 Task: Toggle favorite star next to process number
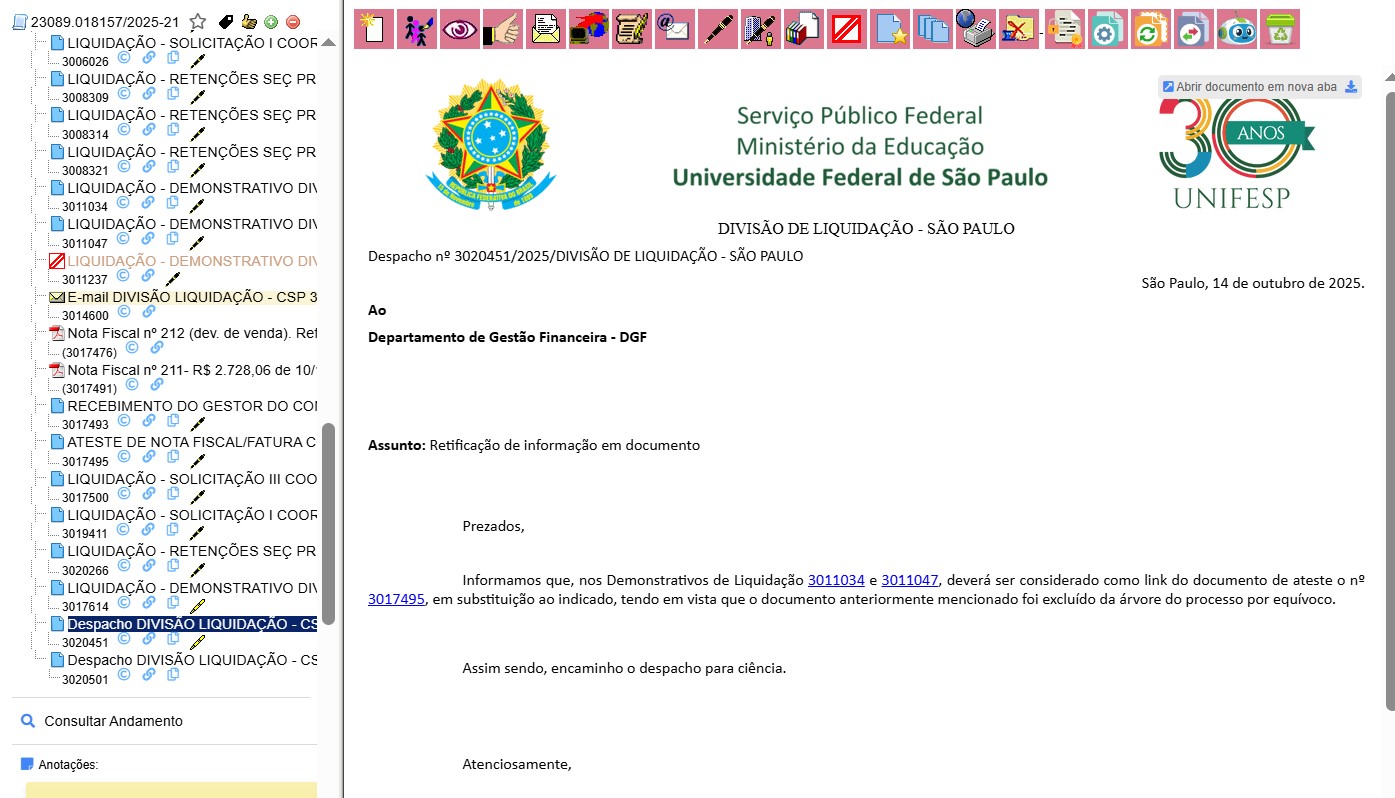pyautogui.click(x=198, y=22)
